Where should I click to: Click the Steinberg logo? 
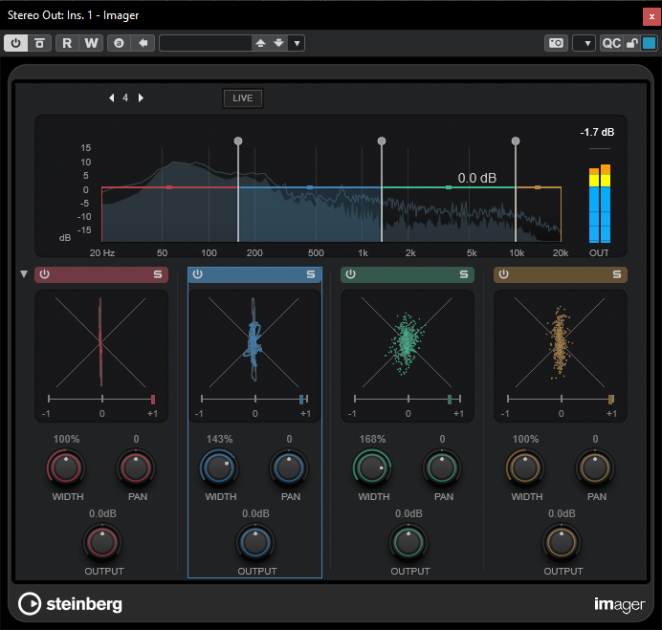click(x=70, y=604)
